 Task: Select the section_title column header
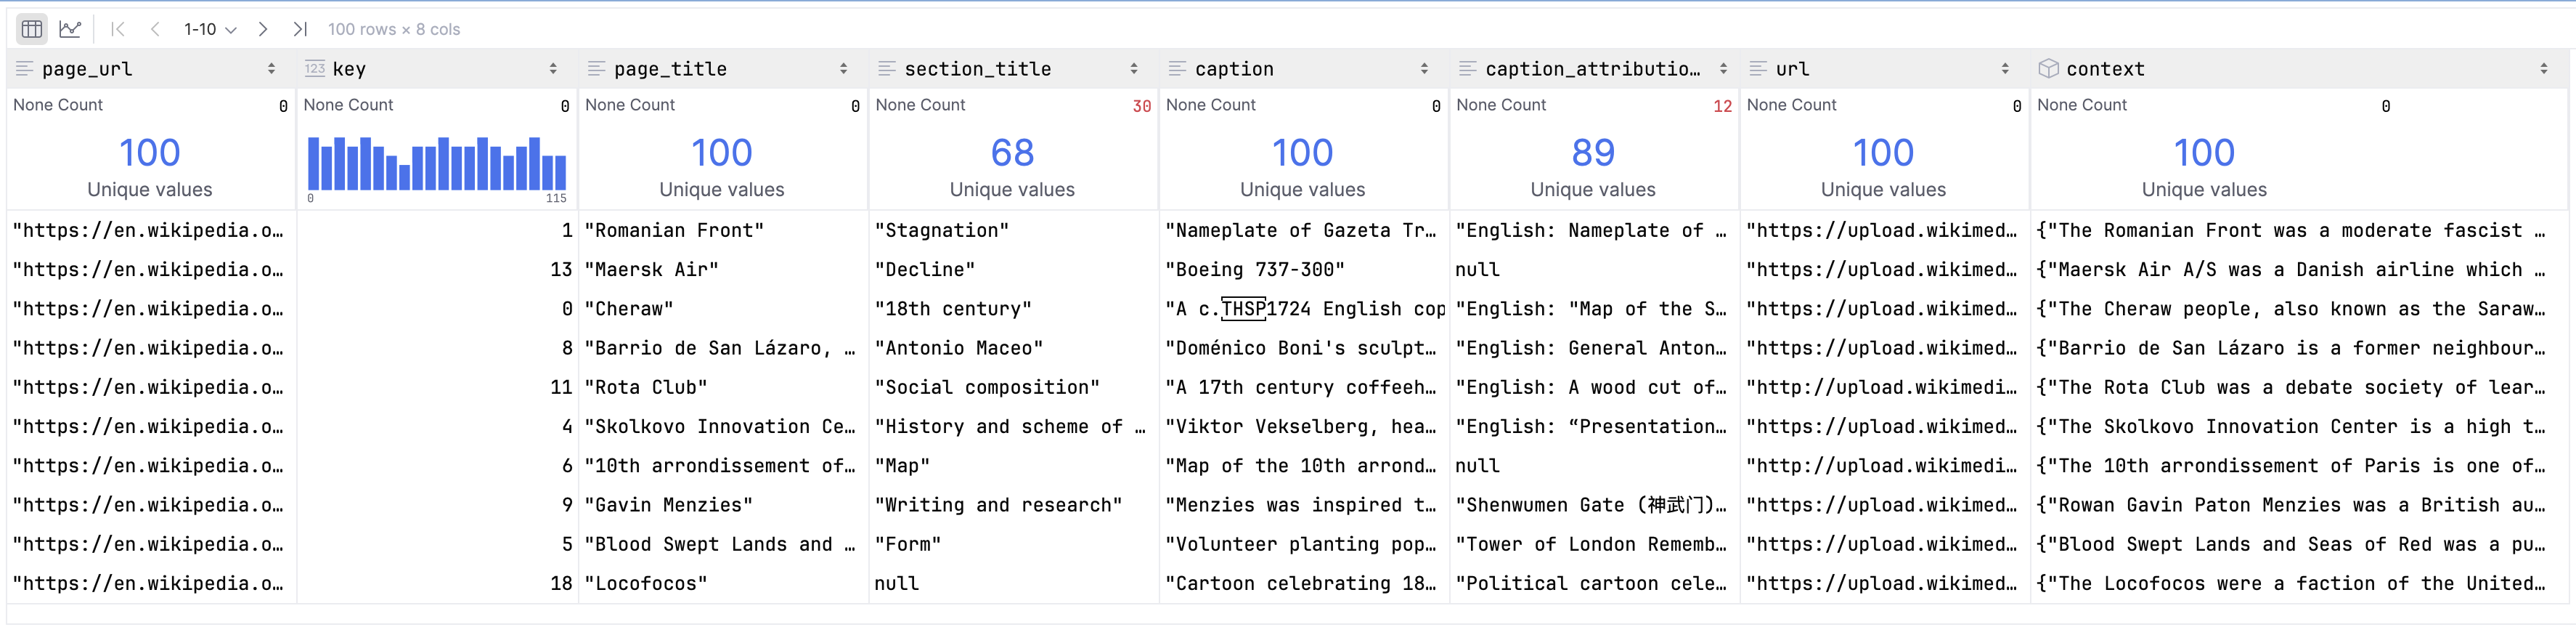tap(977, 69)
